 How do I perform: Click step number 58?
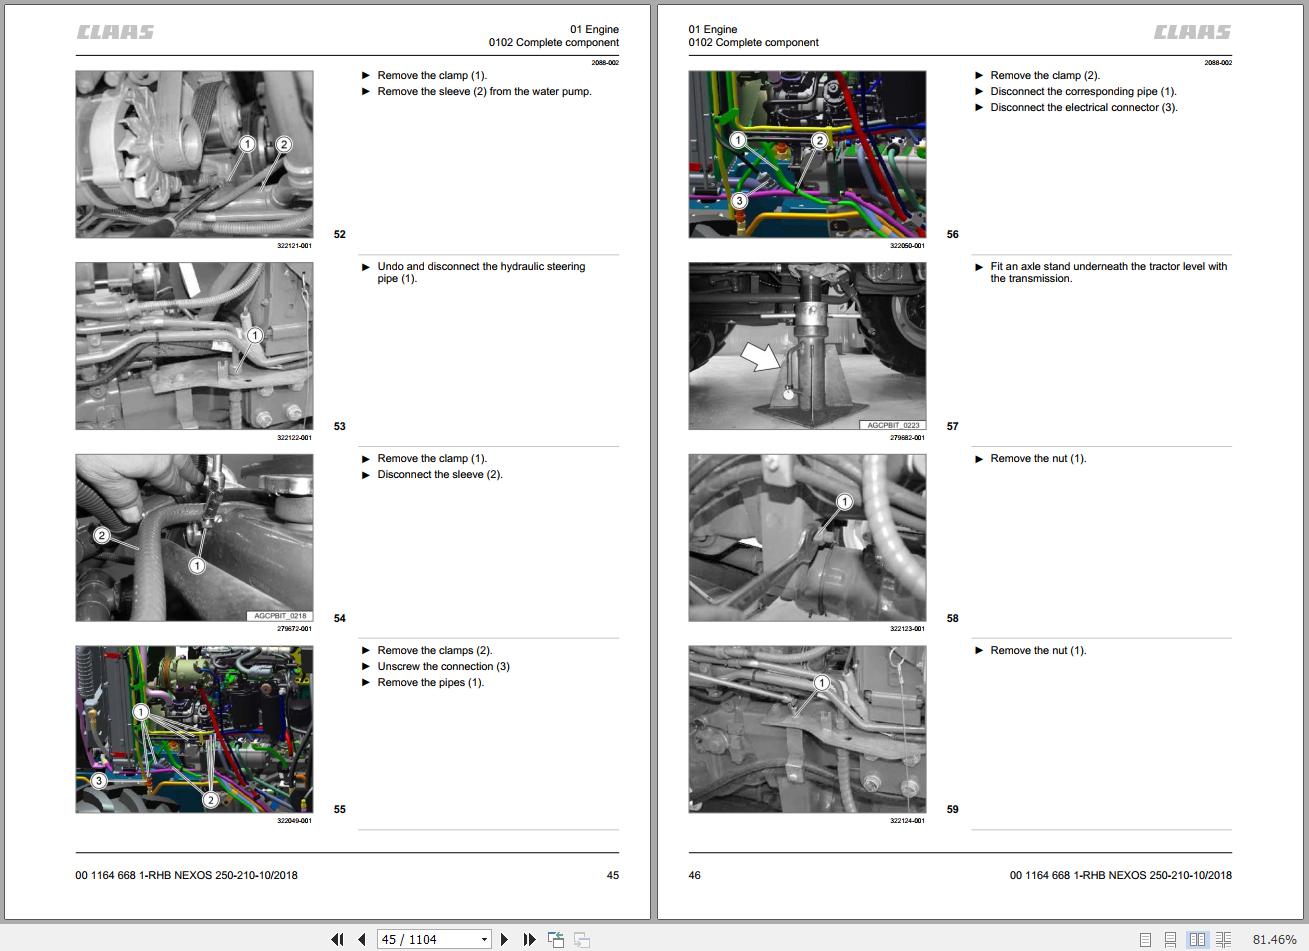click(953, 618)
